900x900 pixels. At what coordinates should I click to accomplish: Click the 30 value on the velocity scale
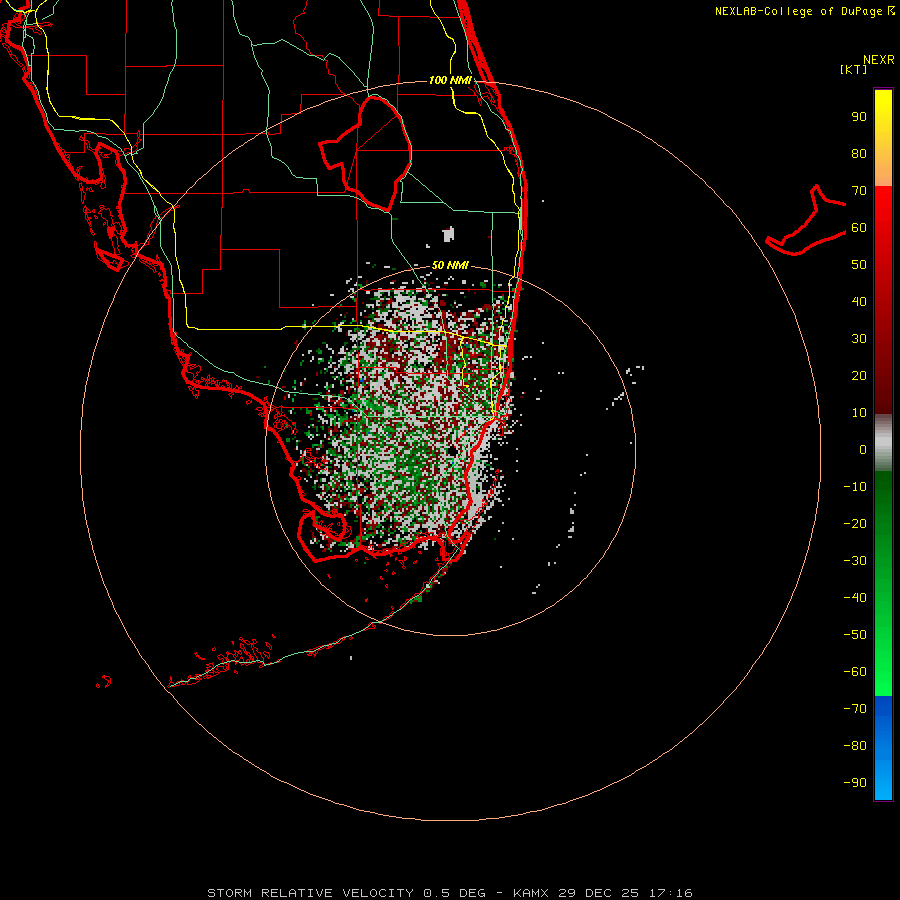pyautogui.click(x=859, y=339)
